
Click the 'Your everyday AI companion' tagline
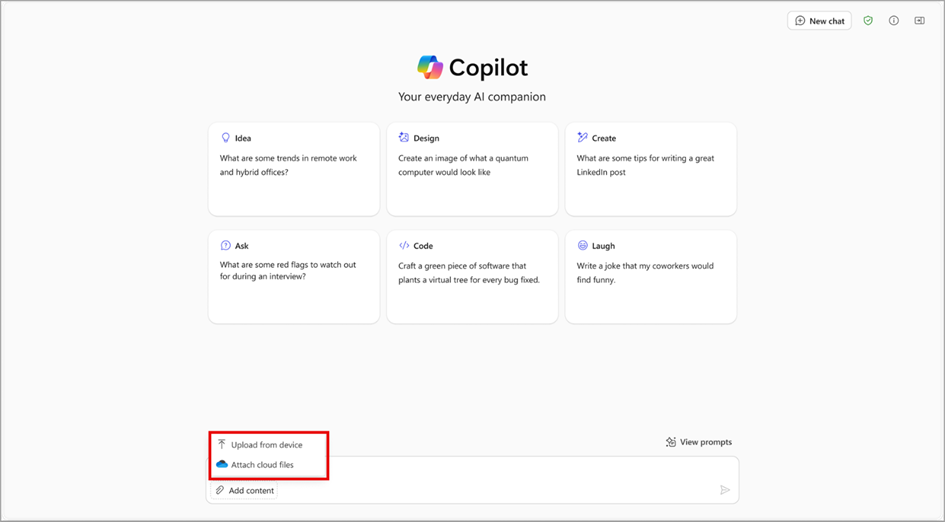pos(472,96)
